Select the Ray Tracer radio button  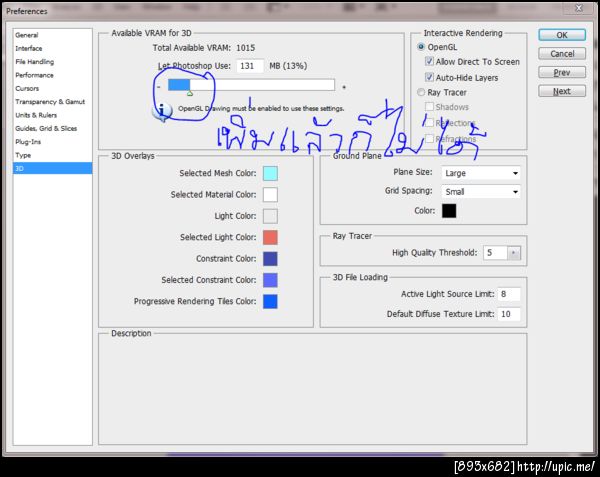click(421, 92)
